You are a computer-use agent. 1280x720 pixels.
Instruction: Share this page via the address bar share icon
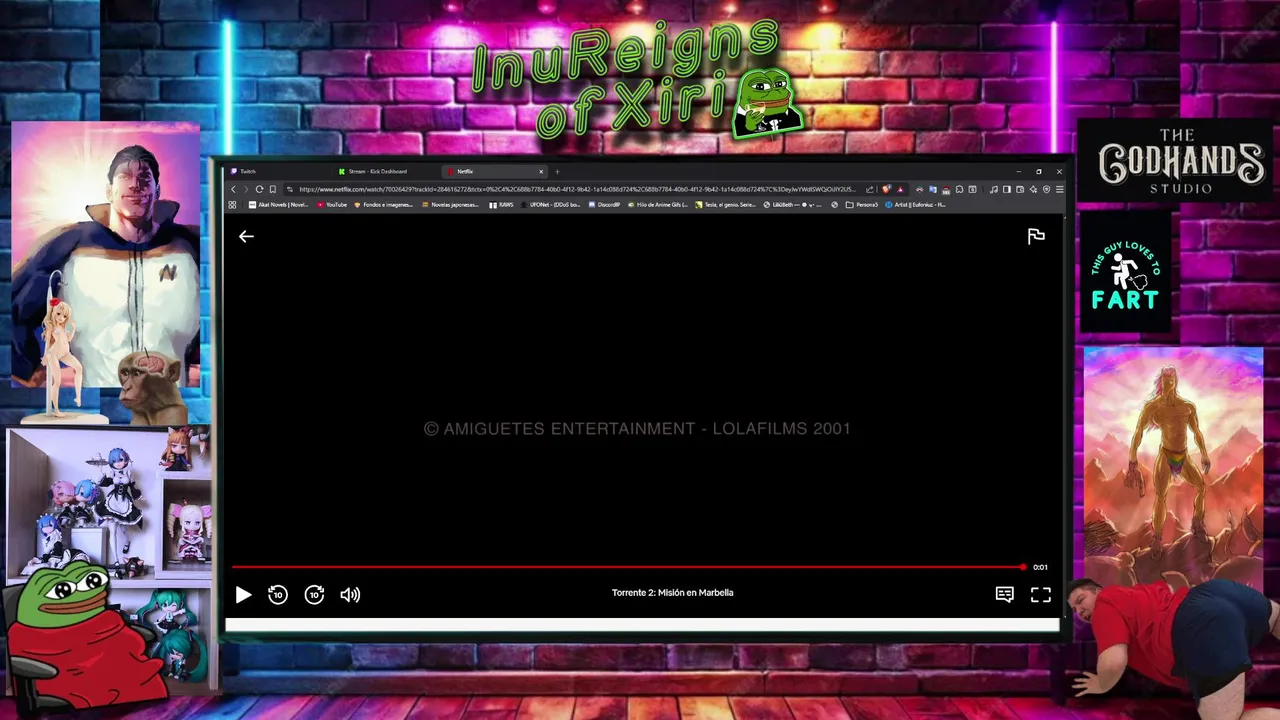[870, 189]
